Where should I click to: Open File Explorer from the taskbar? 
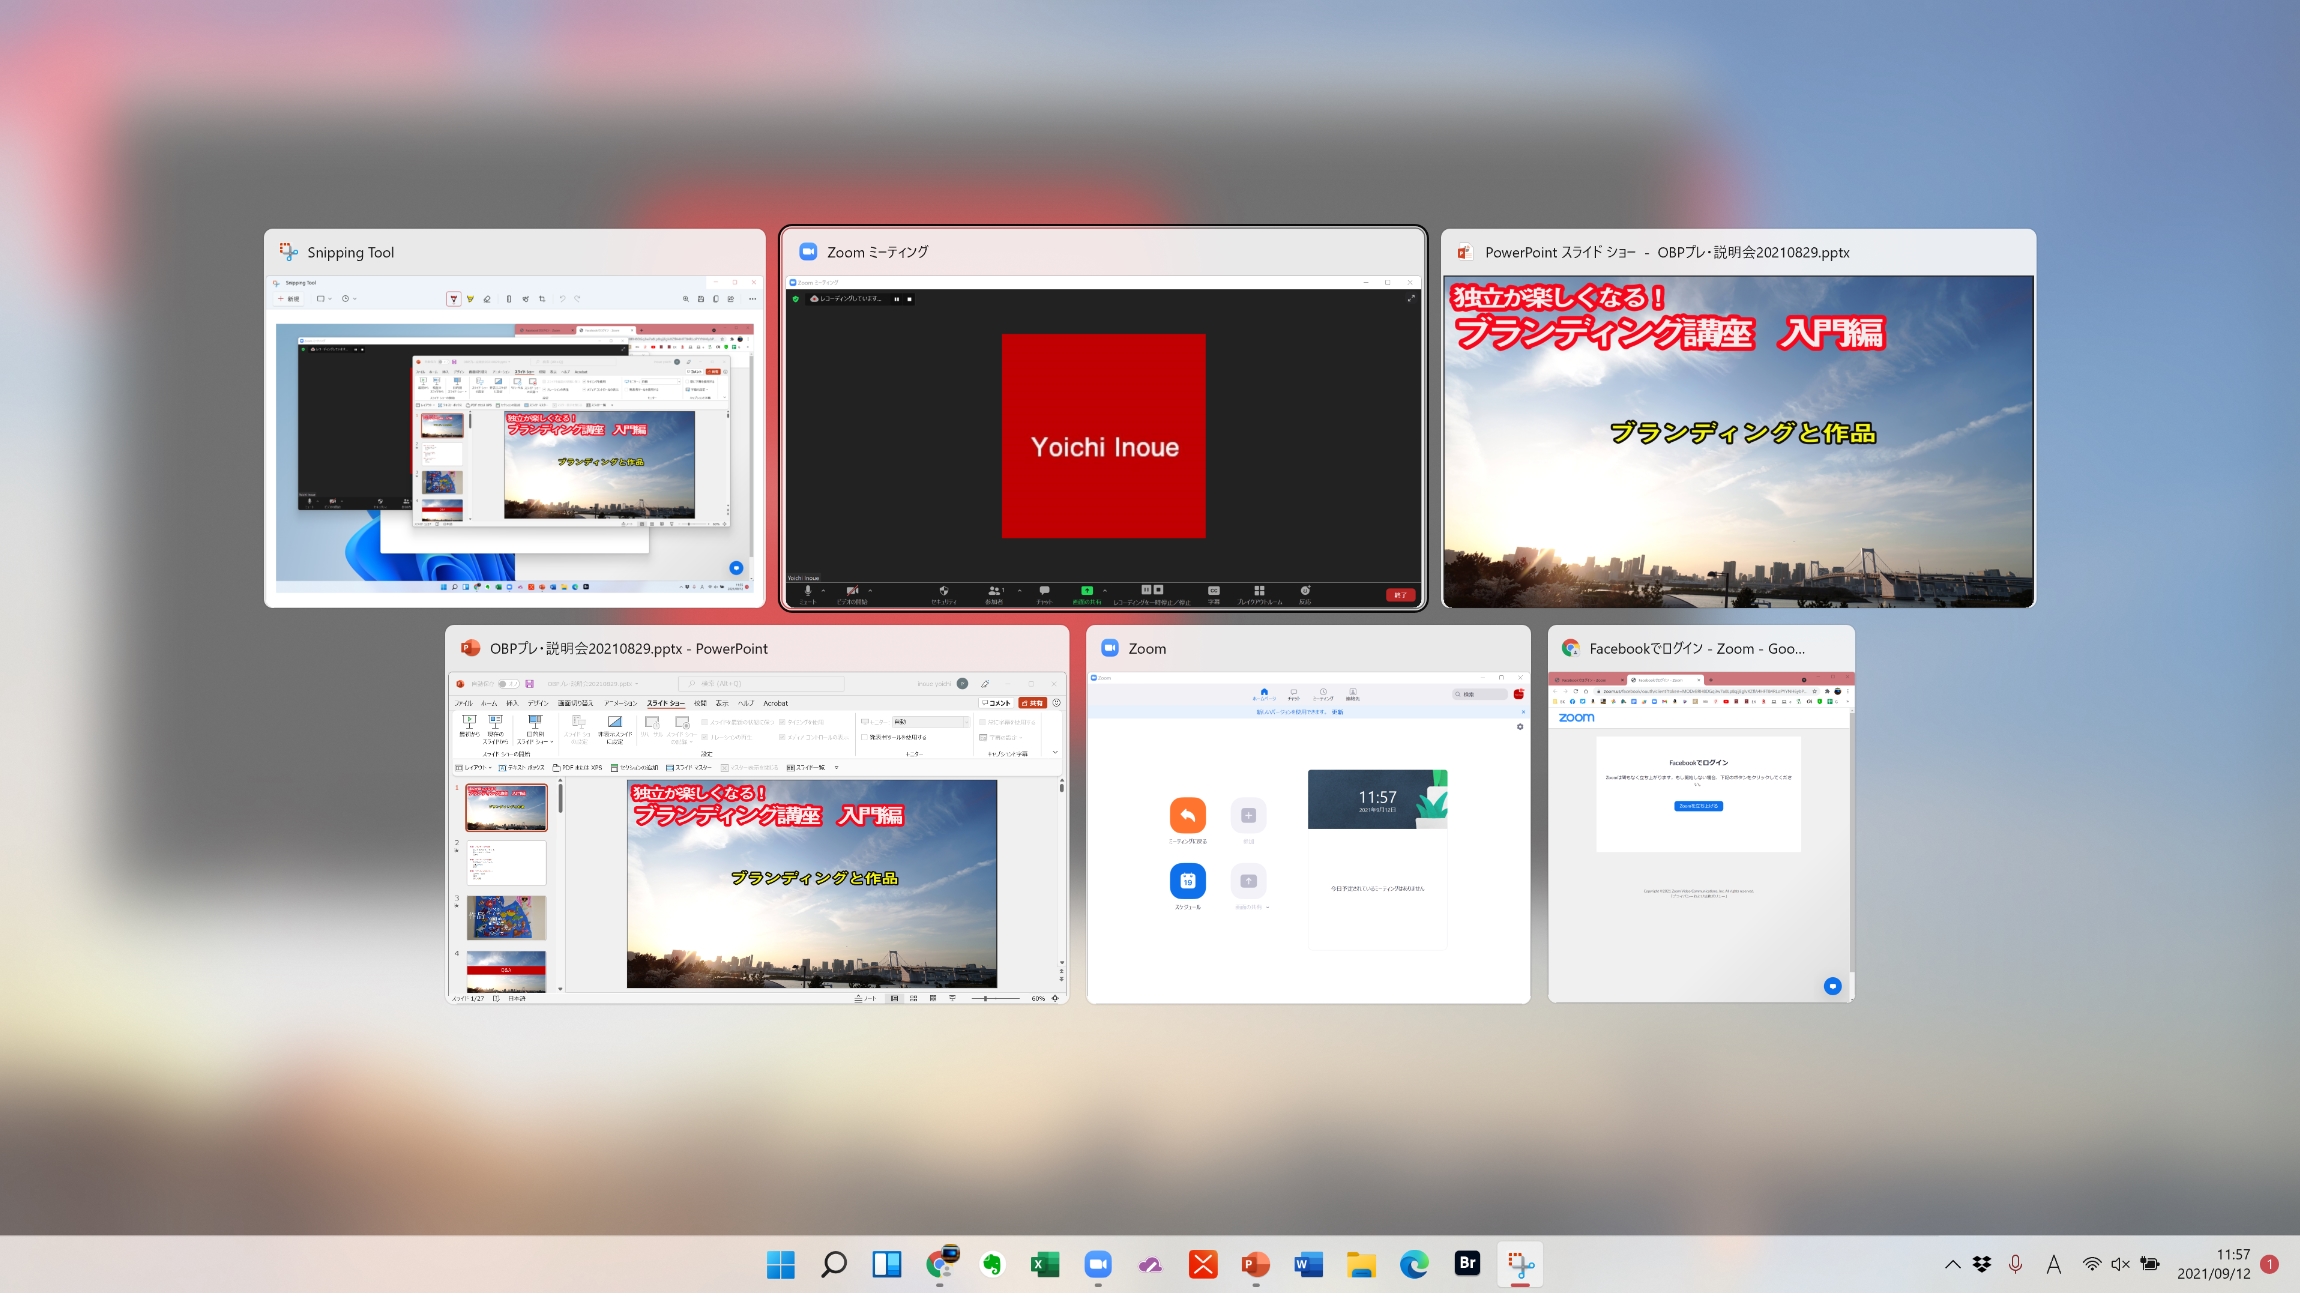1361,1265
